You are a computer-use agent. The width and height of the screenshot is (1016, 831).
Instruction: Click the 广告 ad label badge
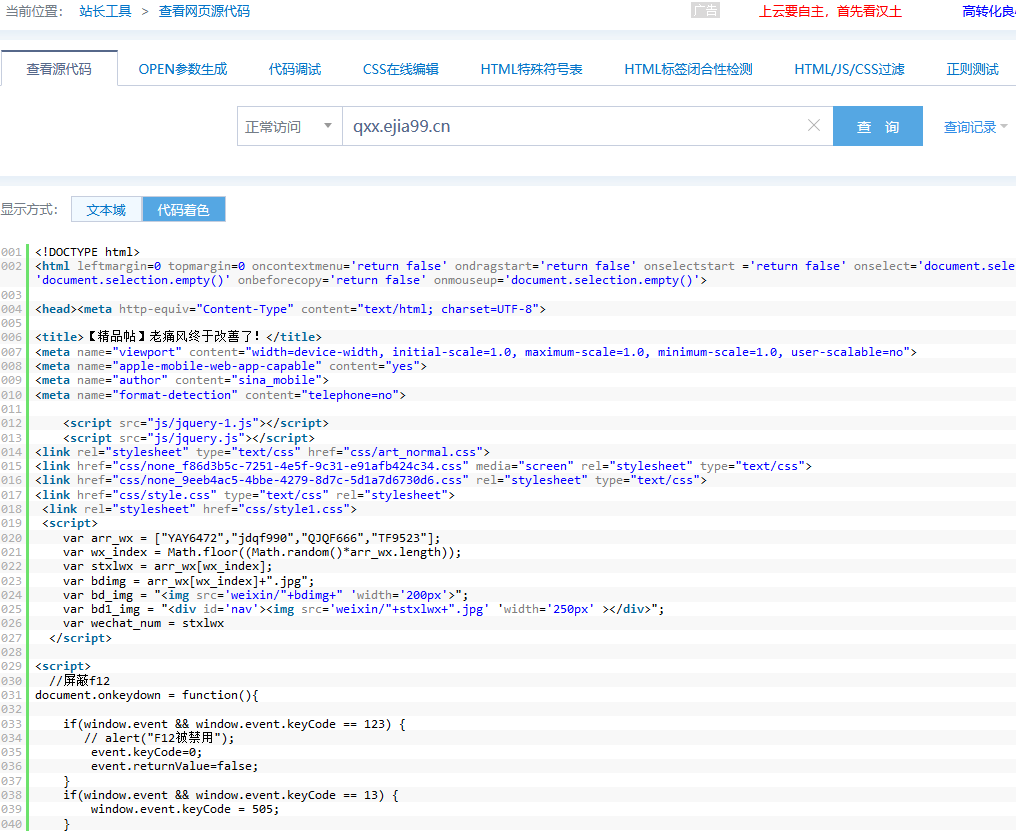click(x=705, y=10)
